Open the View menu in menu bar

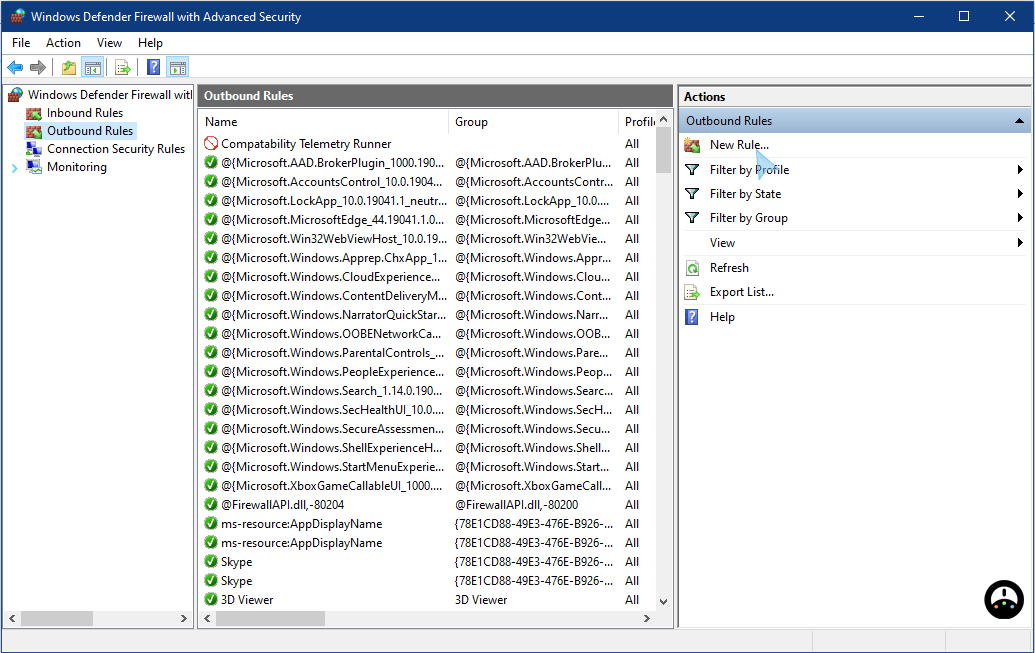tap(110, 43)
